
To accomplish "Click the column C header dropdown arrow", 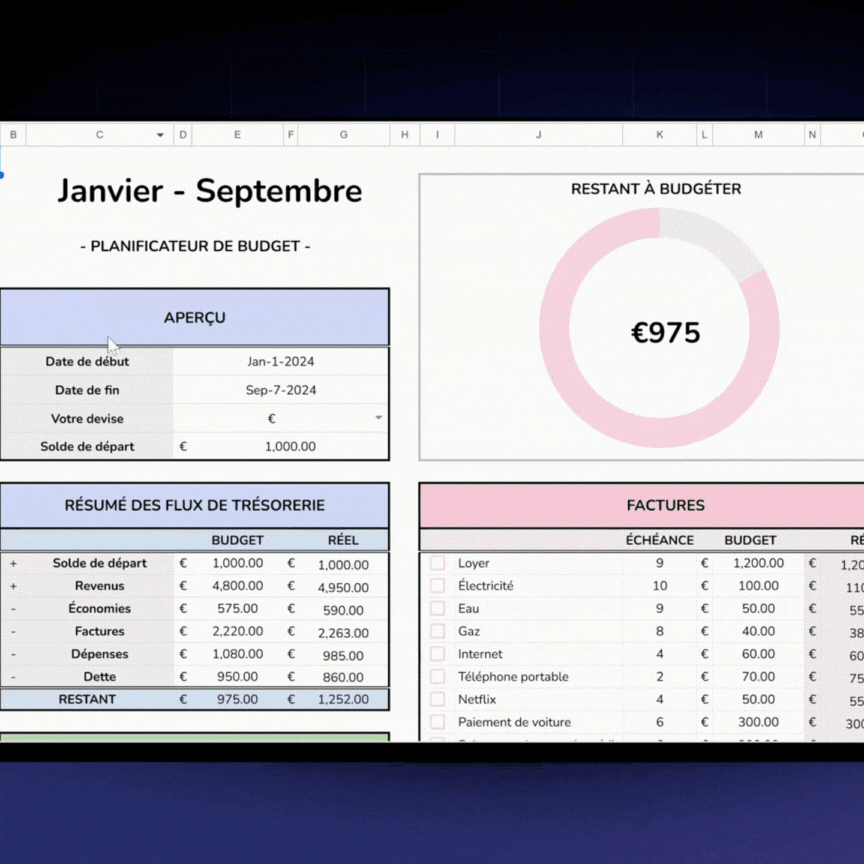I will pyautogui.click(x=160, y=135).
